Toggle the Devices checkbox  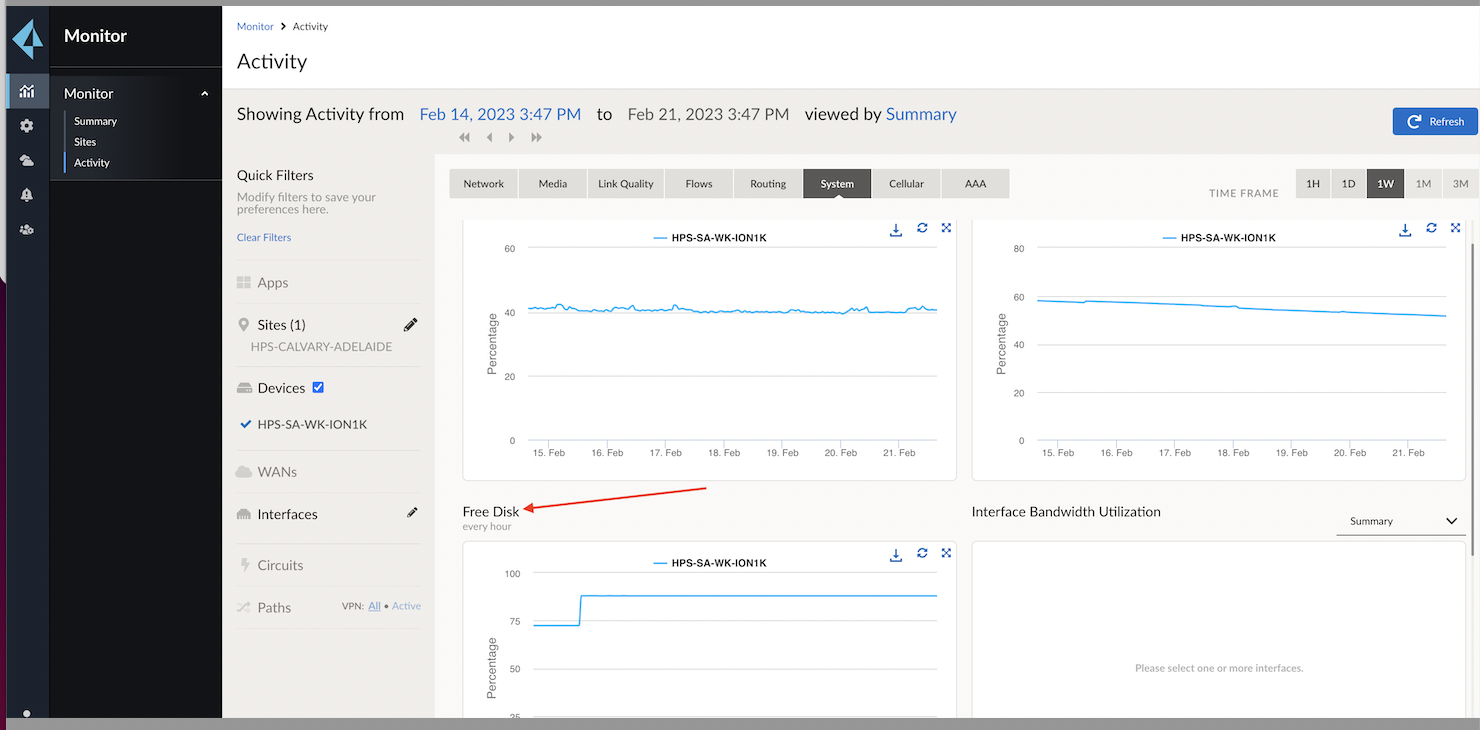(x=318, y=388)
